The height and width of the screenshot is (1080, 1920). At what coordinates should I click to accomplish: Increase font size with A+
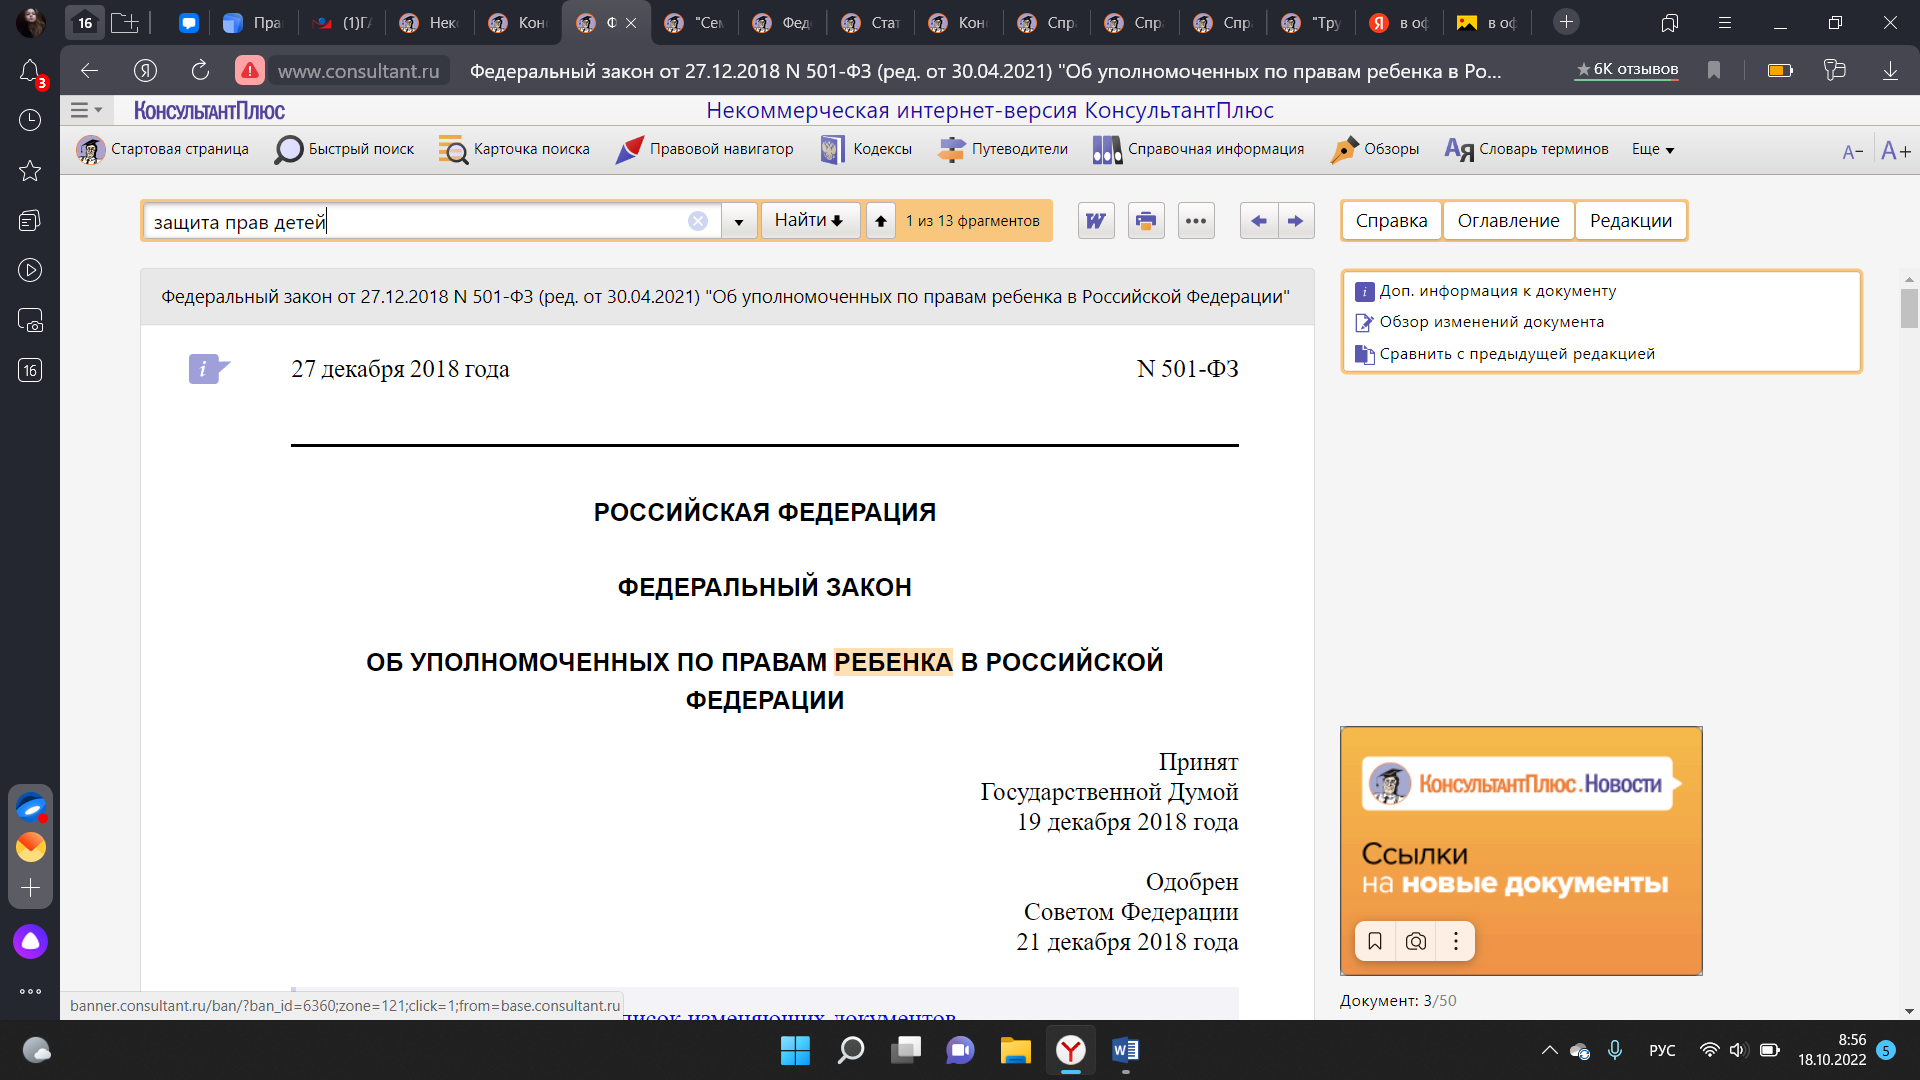(x=1896, y=151)
